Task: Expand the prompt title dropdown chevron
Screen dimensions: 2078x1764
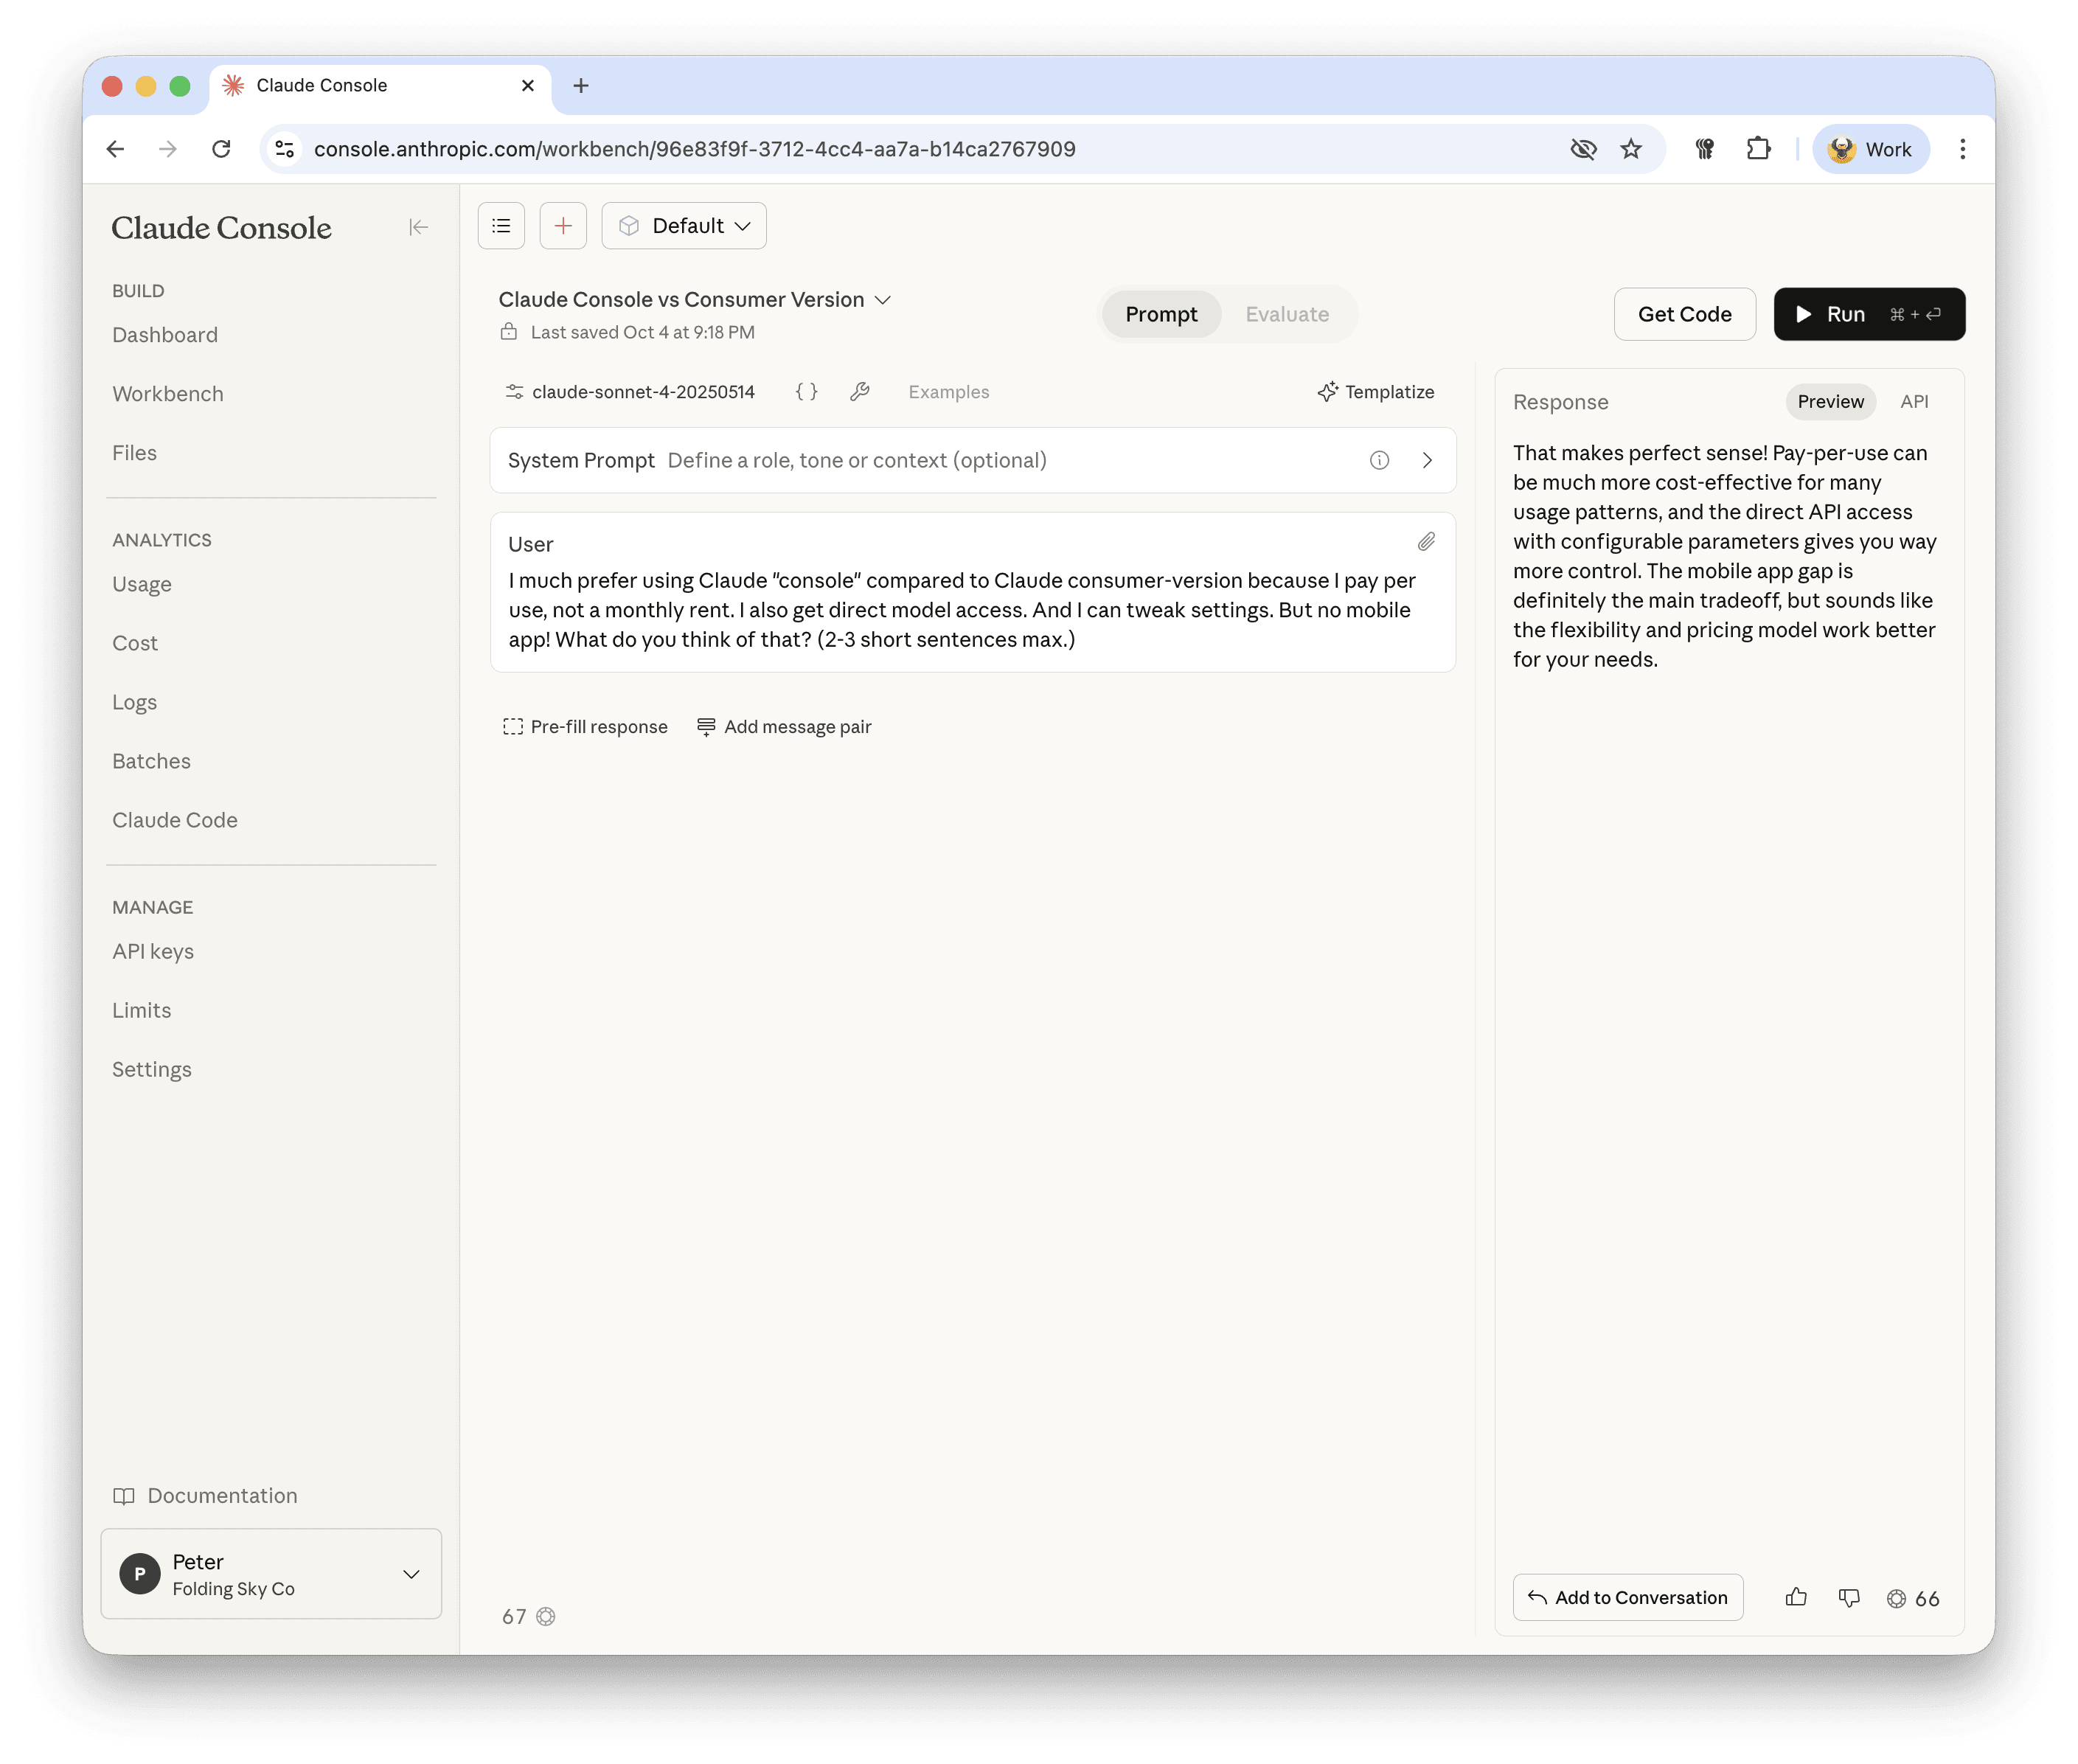Action: (x=883, y=300)
